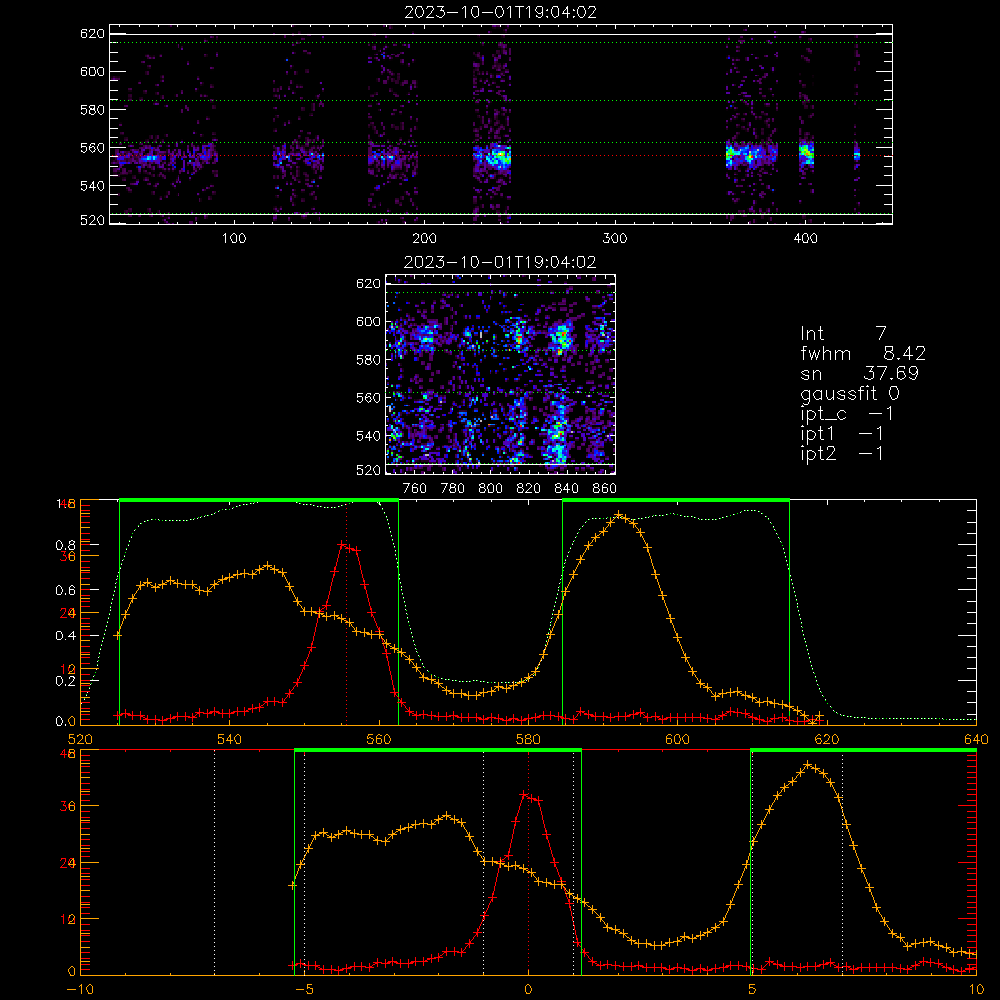The width and height of the screenshot is (1000, 1000).
Task: Select the 'sn 37.69' readout line
Action: pyautogui.click(x=860, y=374)
